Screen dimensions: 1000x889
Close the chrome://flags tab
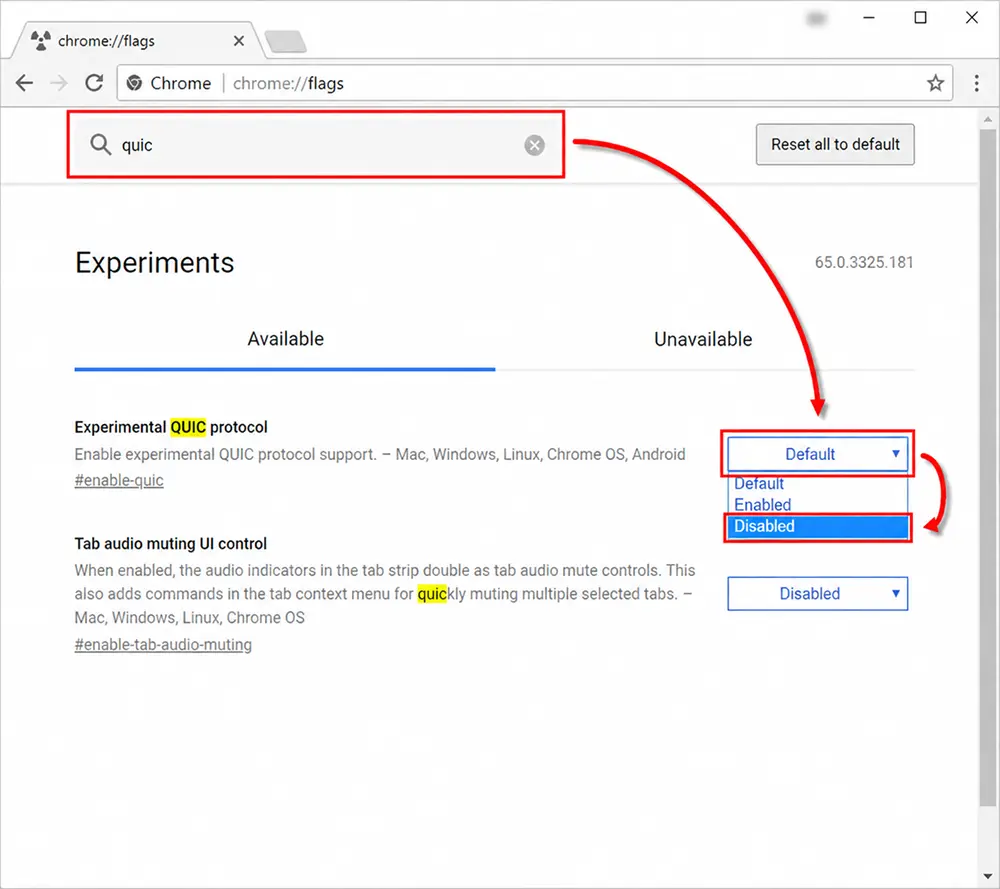239,41
